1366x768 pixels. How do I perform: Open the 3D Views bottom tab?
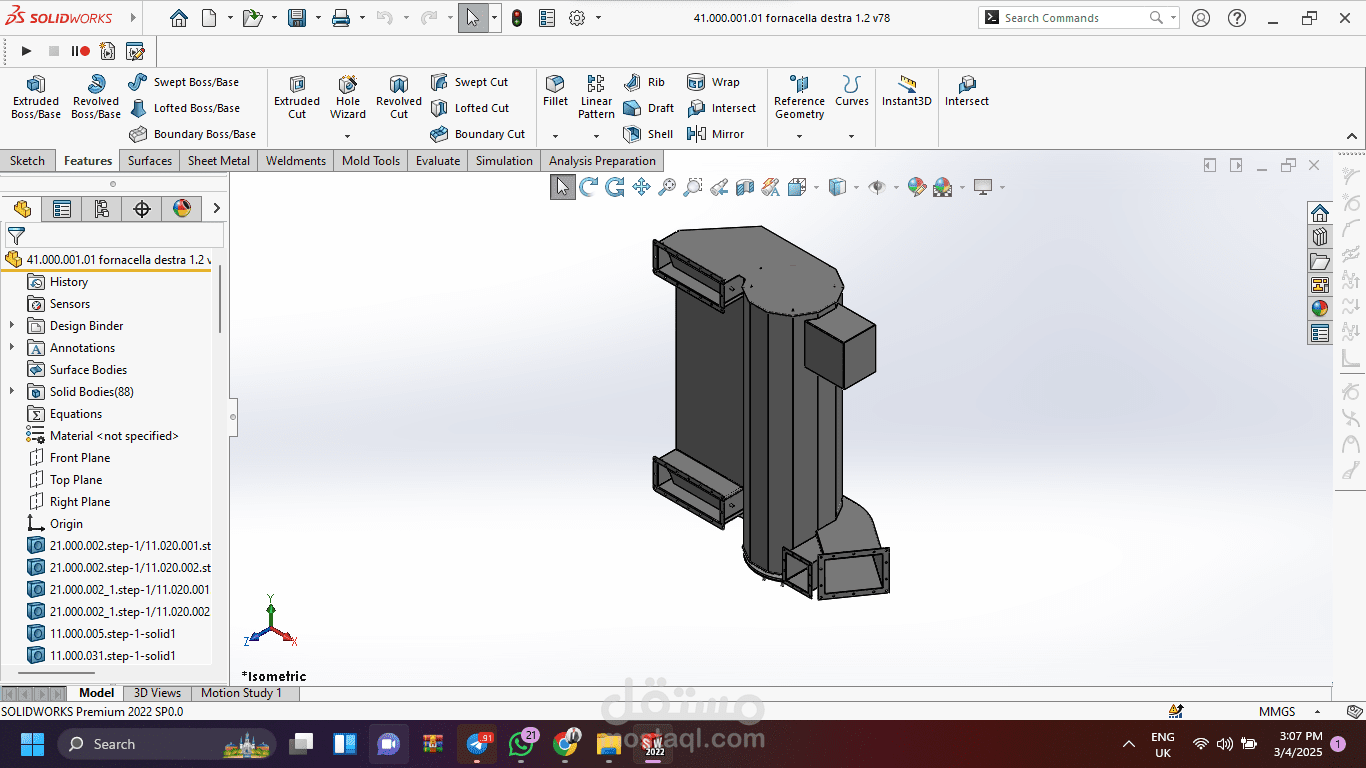tap(158, 693)
